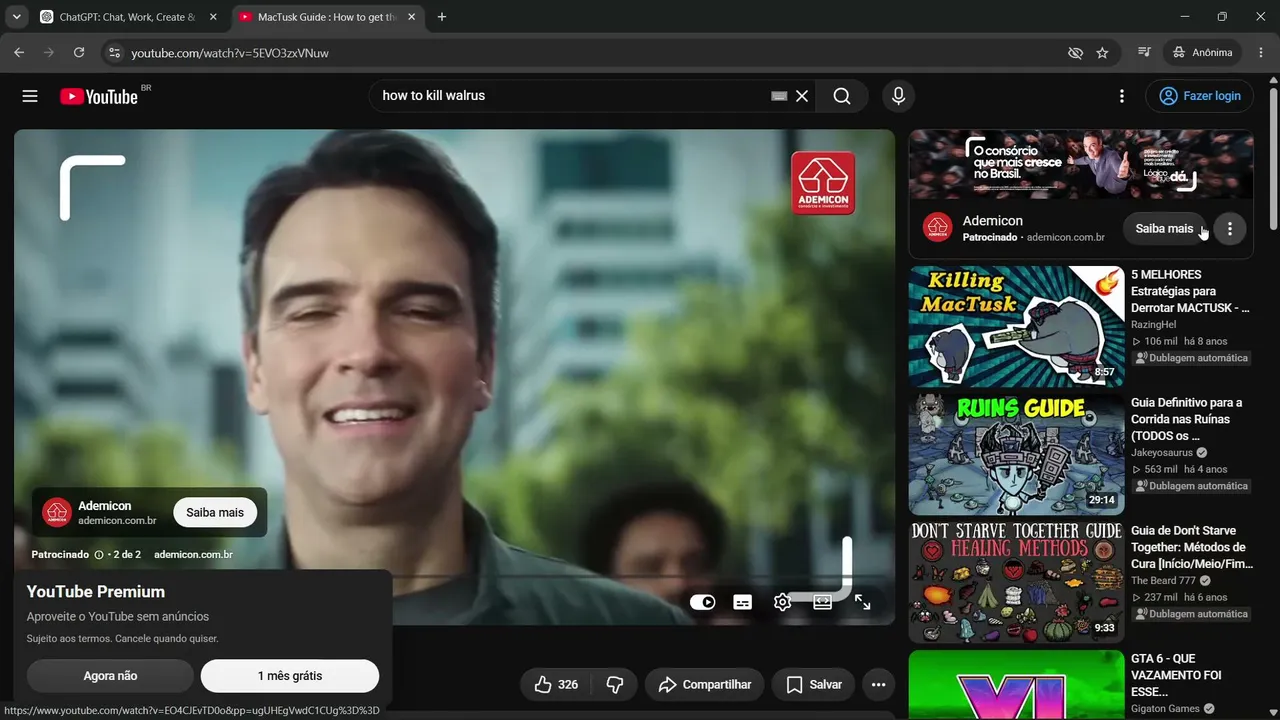1280x720 pixels.
Task: Switch to the ChatGPT tab
Action: pyautogui.click(x=129, y=17)
